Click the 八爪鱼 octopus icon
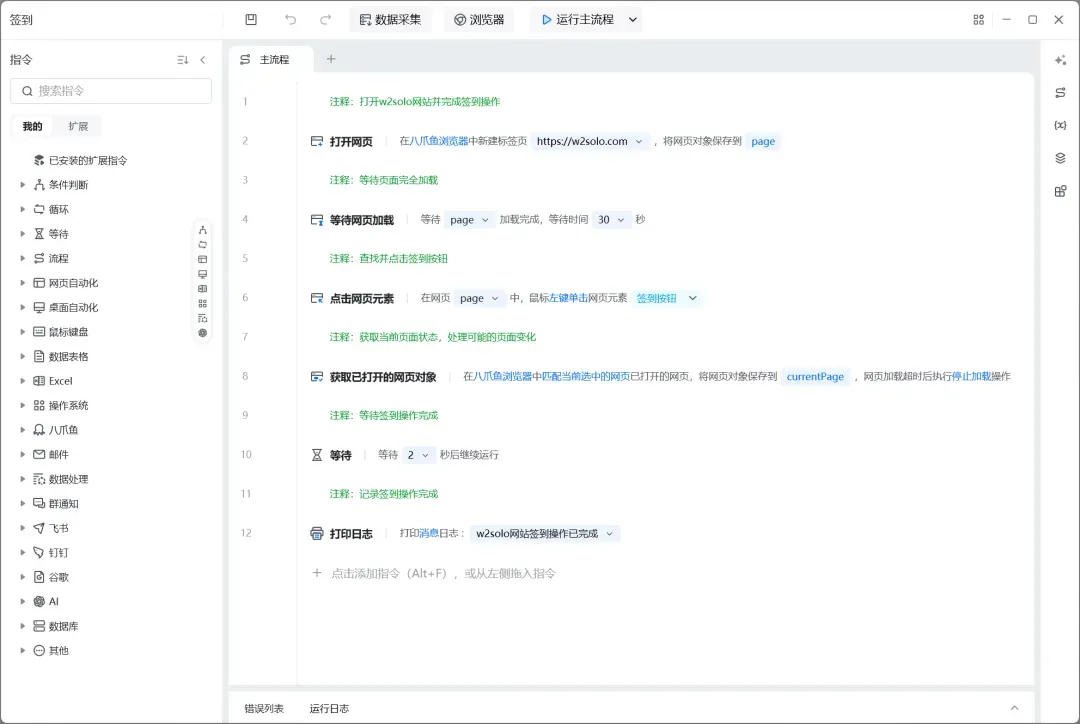Viewport: 1080px width, 724px height. 39,430
